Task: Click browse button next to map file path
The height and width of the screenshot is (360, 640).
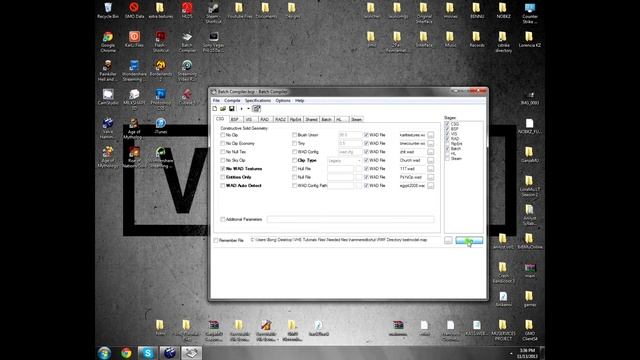Action: point(448,240)
